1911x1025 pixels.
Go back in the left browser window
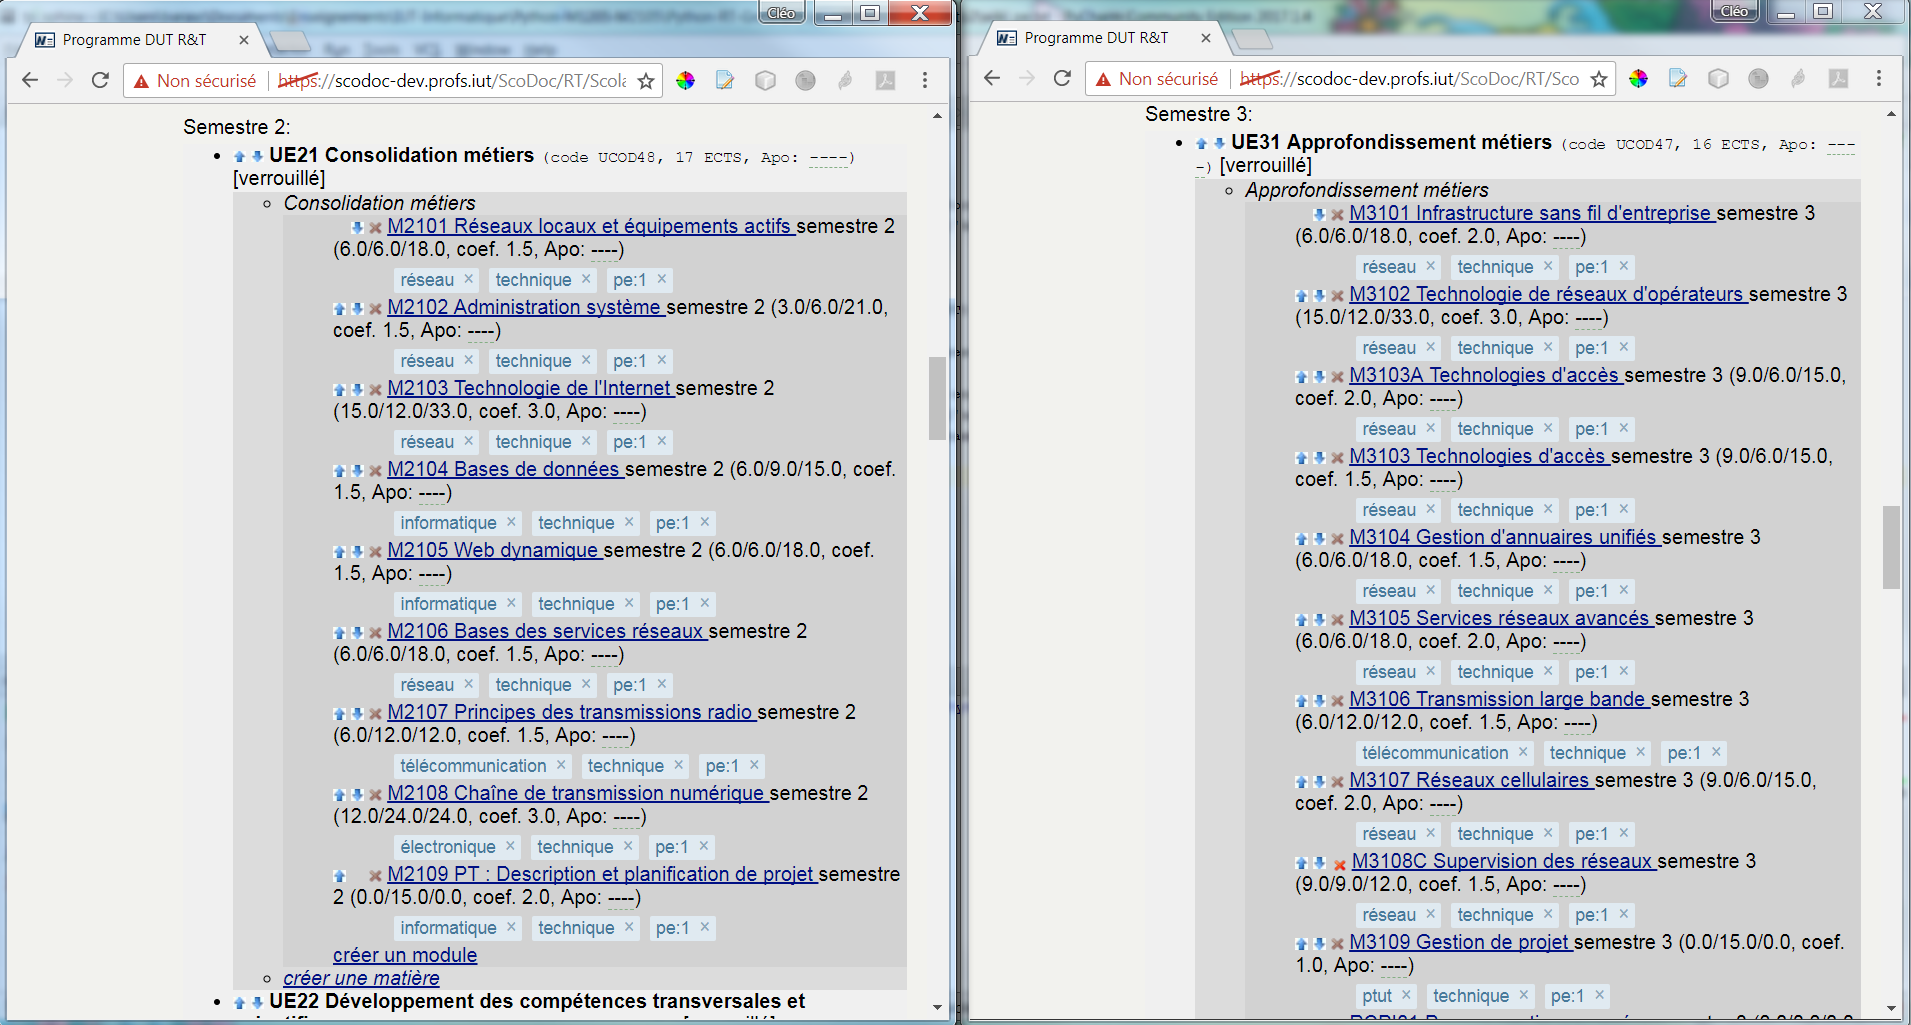click(x=30, y=81)
